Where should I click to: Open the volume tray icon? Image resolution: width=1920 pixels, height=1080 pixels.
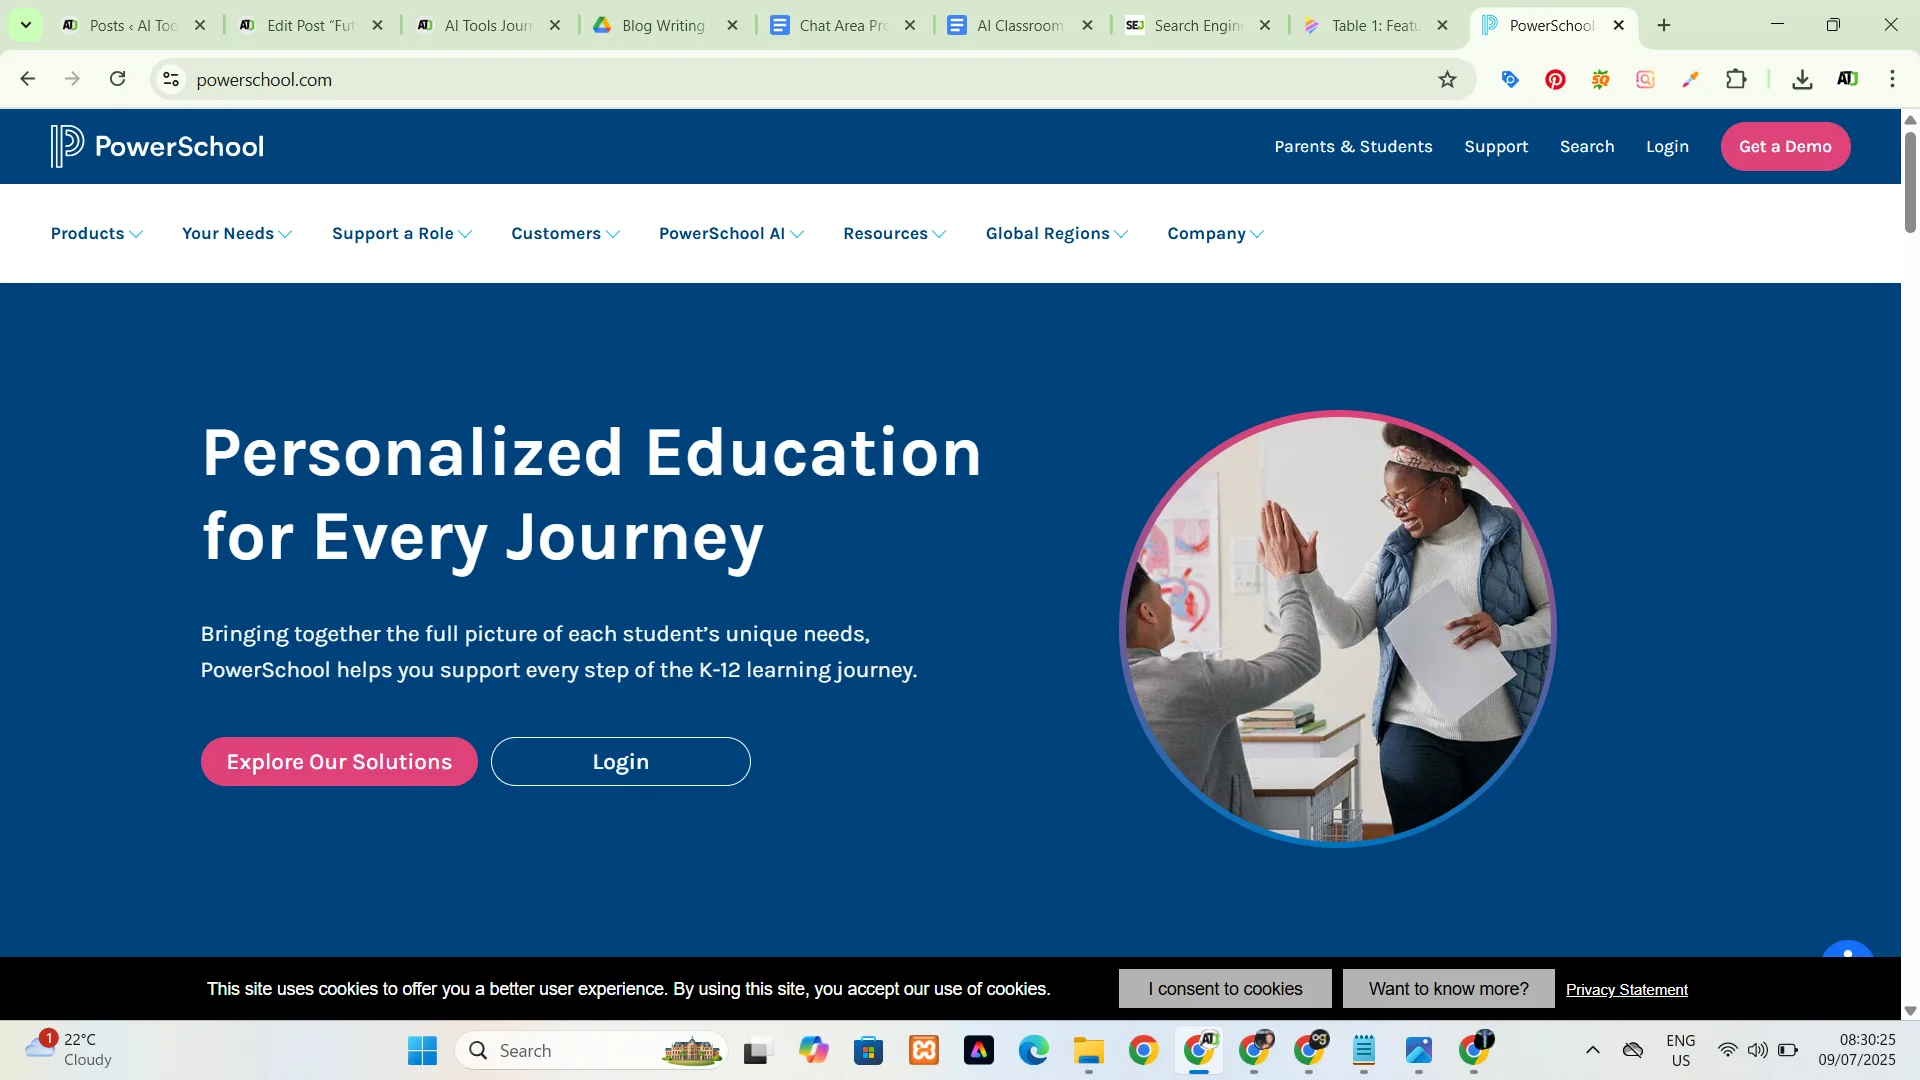pyautogui.click(x=1757, y=1050)
